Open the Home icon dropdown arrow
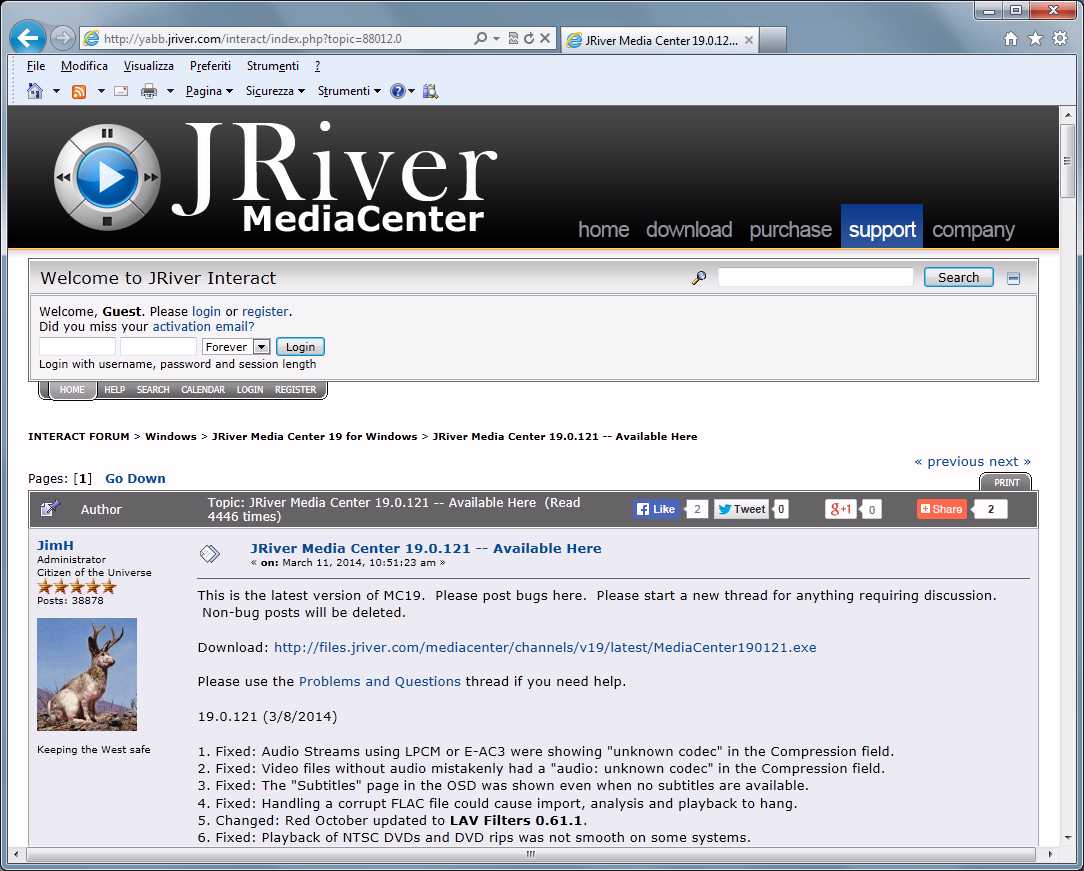 (x=56, y=91)
